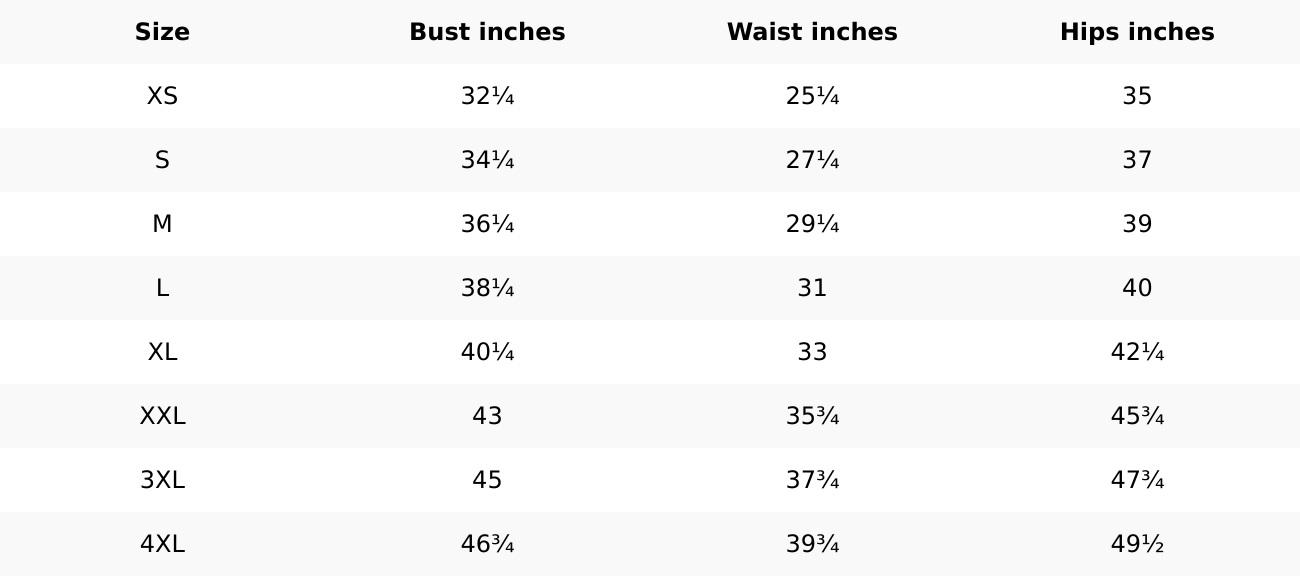Select the M size row label
The height and width of the screenshot is (576, 1300).
tap(162, 224)
